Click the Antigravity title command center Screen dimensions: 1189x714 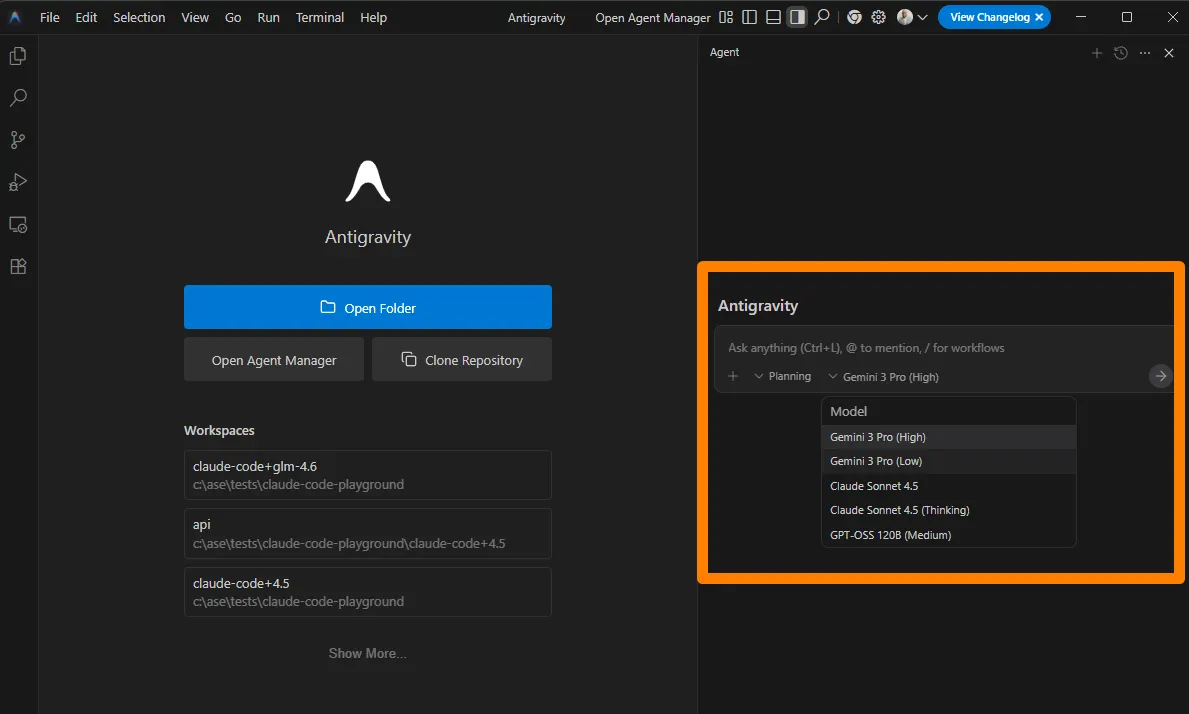[x=536, y=17]
